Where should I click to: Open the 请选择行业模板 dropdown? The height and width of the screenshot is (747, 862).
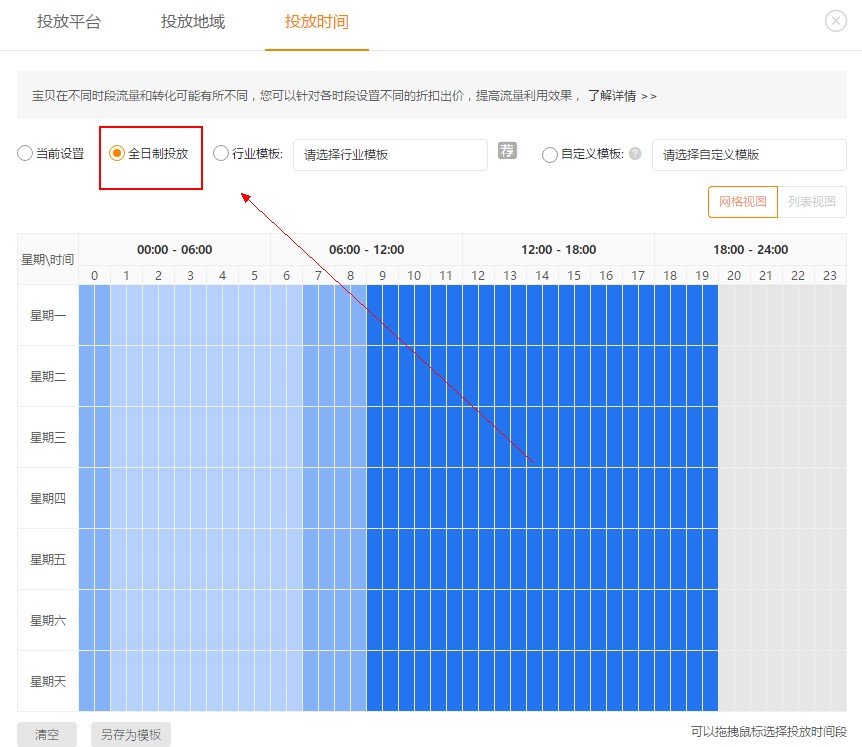pyautogui.click(x=390, y=154)
